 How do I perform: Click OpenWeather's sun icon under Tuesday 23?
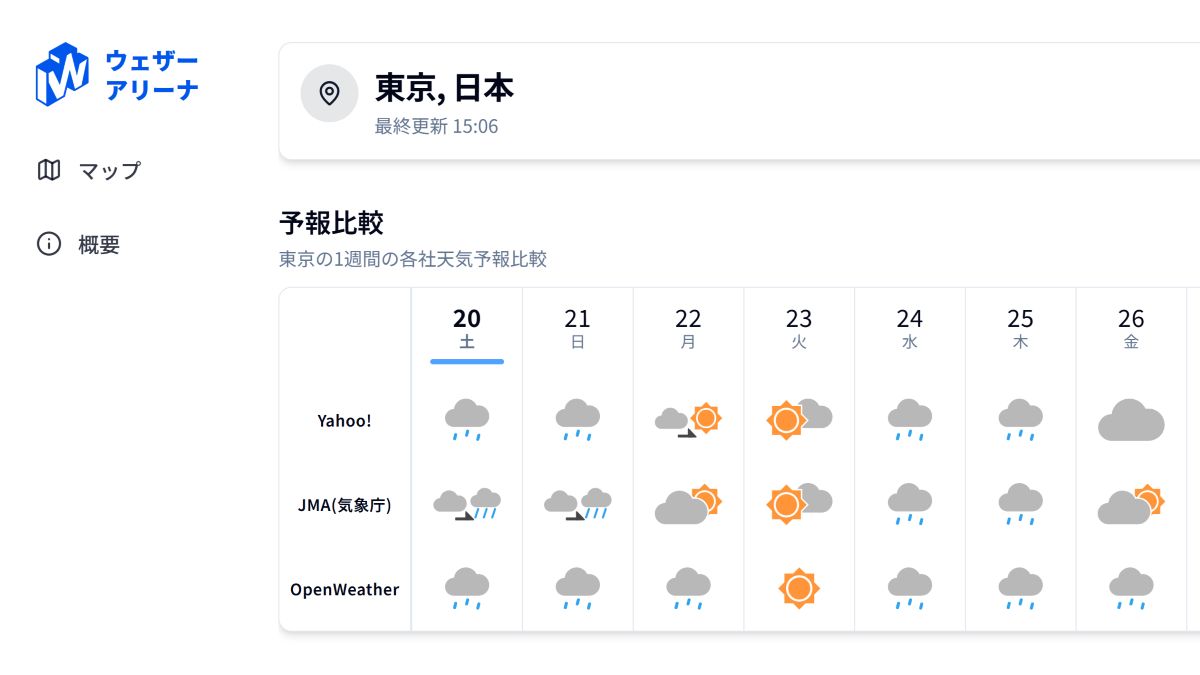[x=799, y=589]
